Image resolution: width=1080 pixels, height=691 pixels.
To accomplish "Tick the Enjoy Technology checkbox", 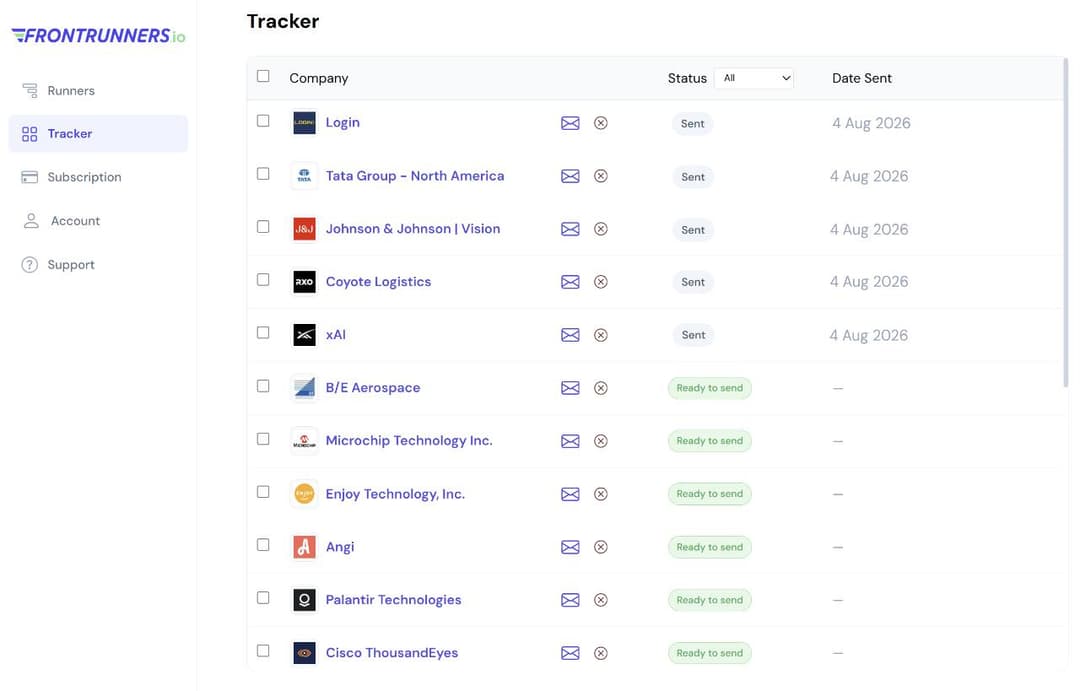I will [x=263, y=492].
